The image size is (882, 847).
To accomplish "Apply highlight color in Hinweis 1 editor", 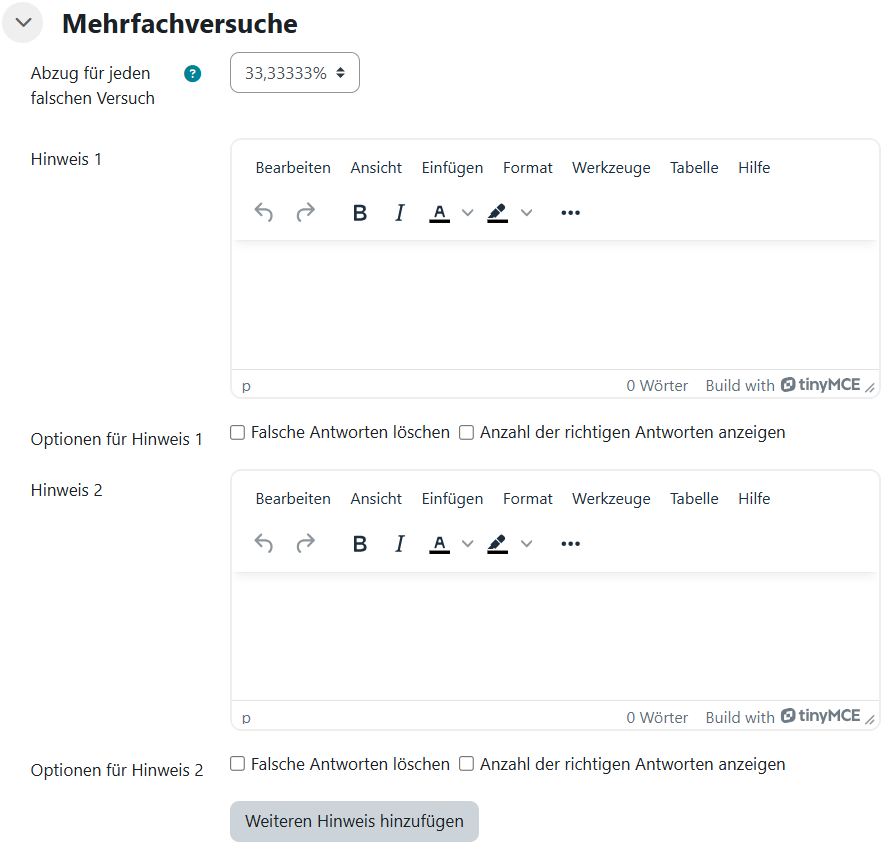I will (x=498, y=212).
